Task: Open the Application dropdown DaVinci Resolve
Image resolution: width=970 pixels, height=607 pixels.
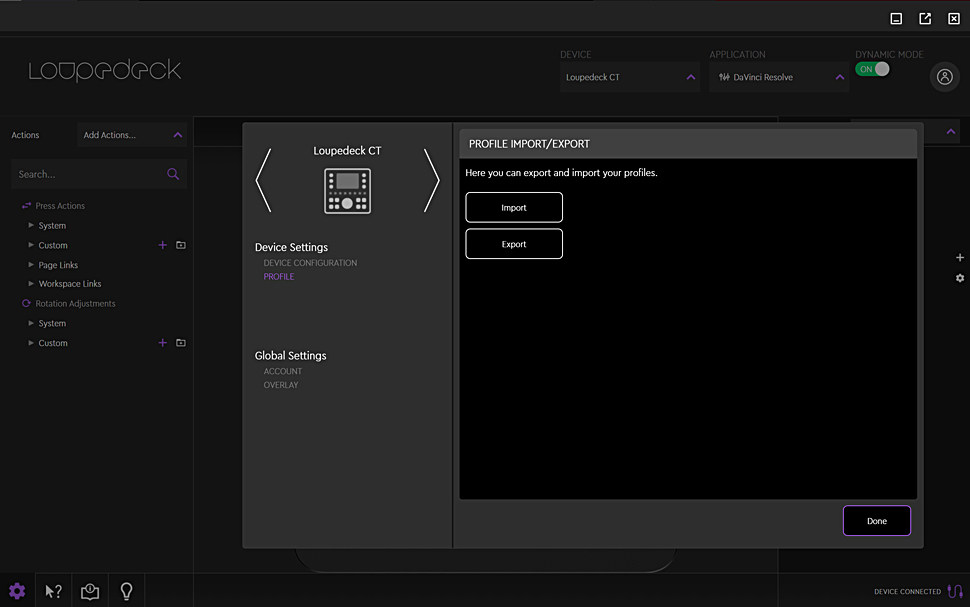Action: (779, 77)
